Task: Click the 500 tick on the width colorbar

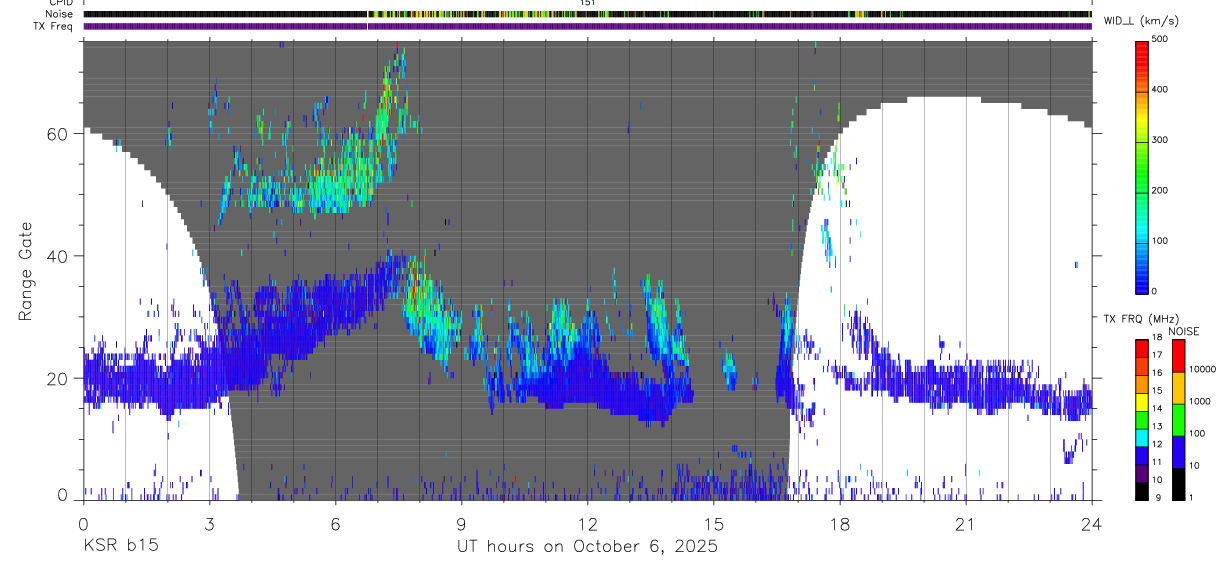Action: click(1160, 40)
